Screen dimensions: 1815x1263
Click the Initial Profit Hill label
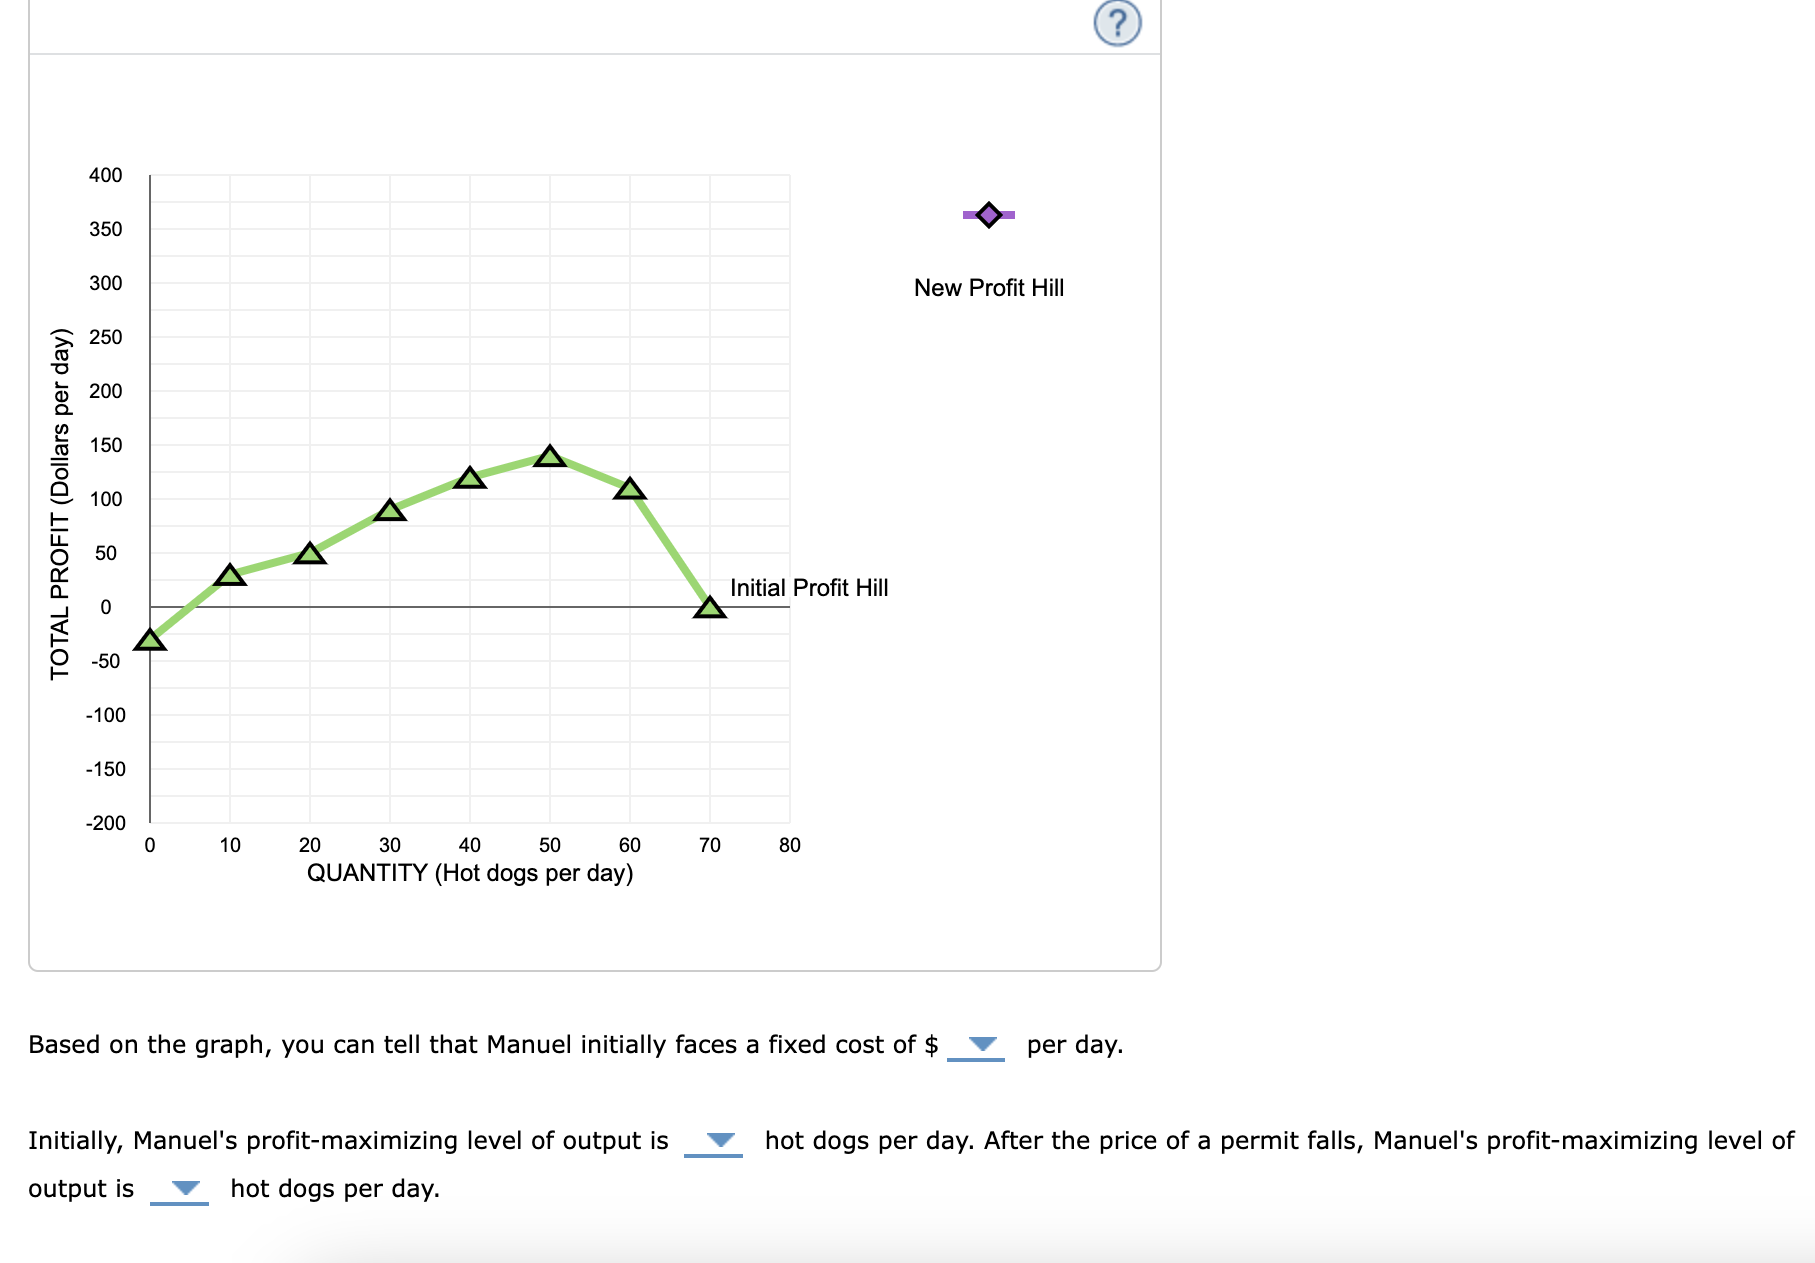(x=809, y=588)
